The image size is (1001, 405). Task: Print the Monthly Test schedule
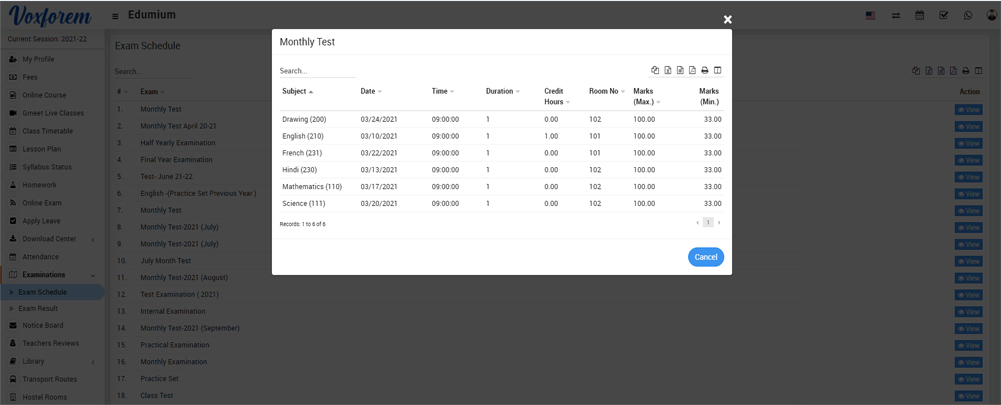click(x=705, y=71)
